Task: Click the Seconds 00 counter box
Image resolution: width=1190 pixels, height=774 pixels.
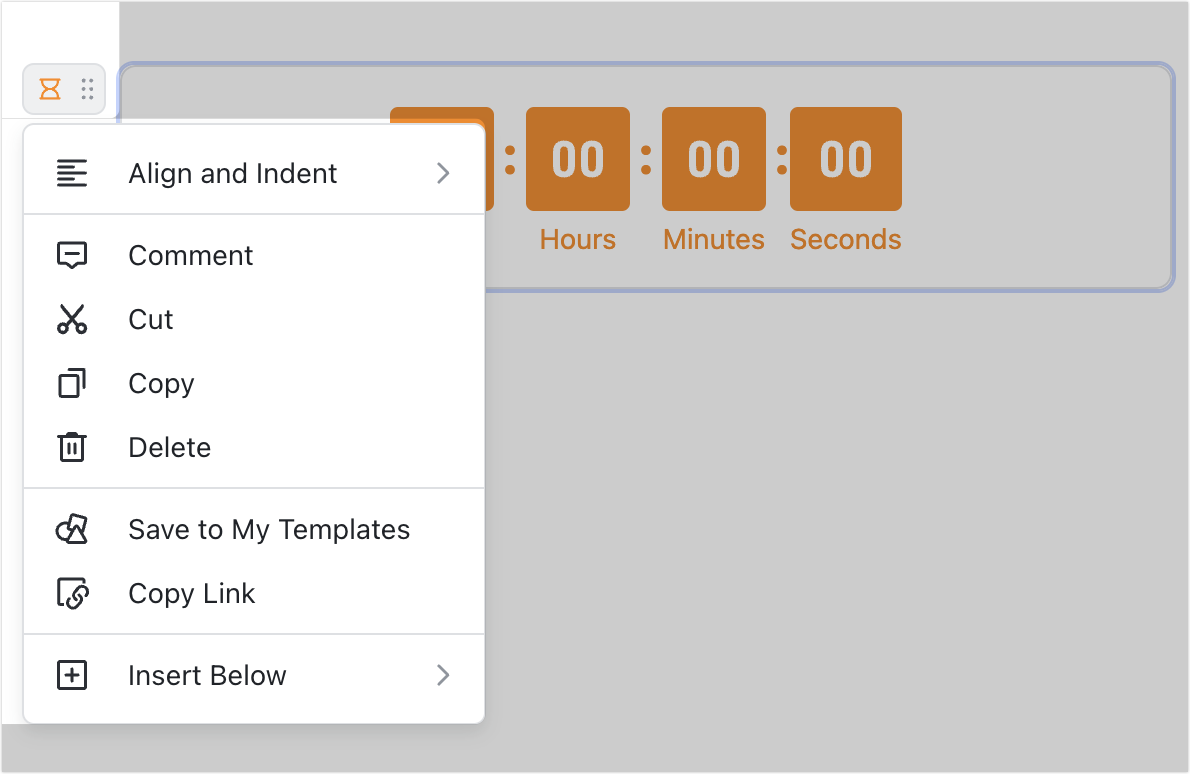Action: (x=845, y=159)
